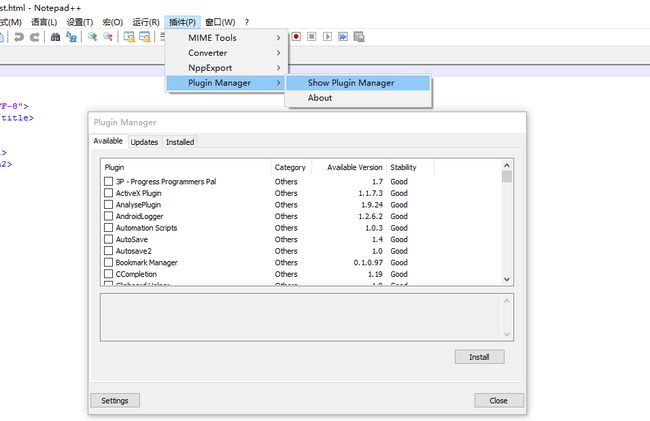Toggle Synchronize Vertical Scrolling icon
The width and height of the screenshot is (650, 421).
pyautogui.click(x=129, y=37)
